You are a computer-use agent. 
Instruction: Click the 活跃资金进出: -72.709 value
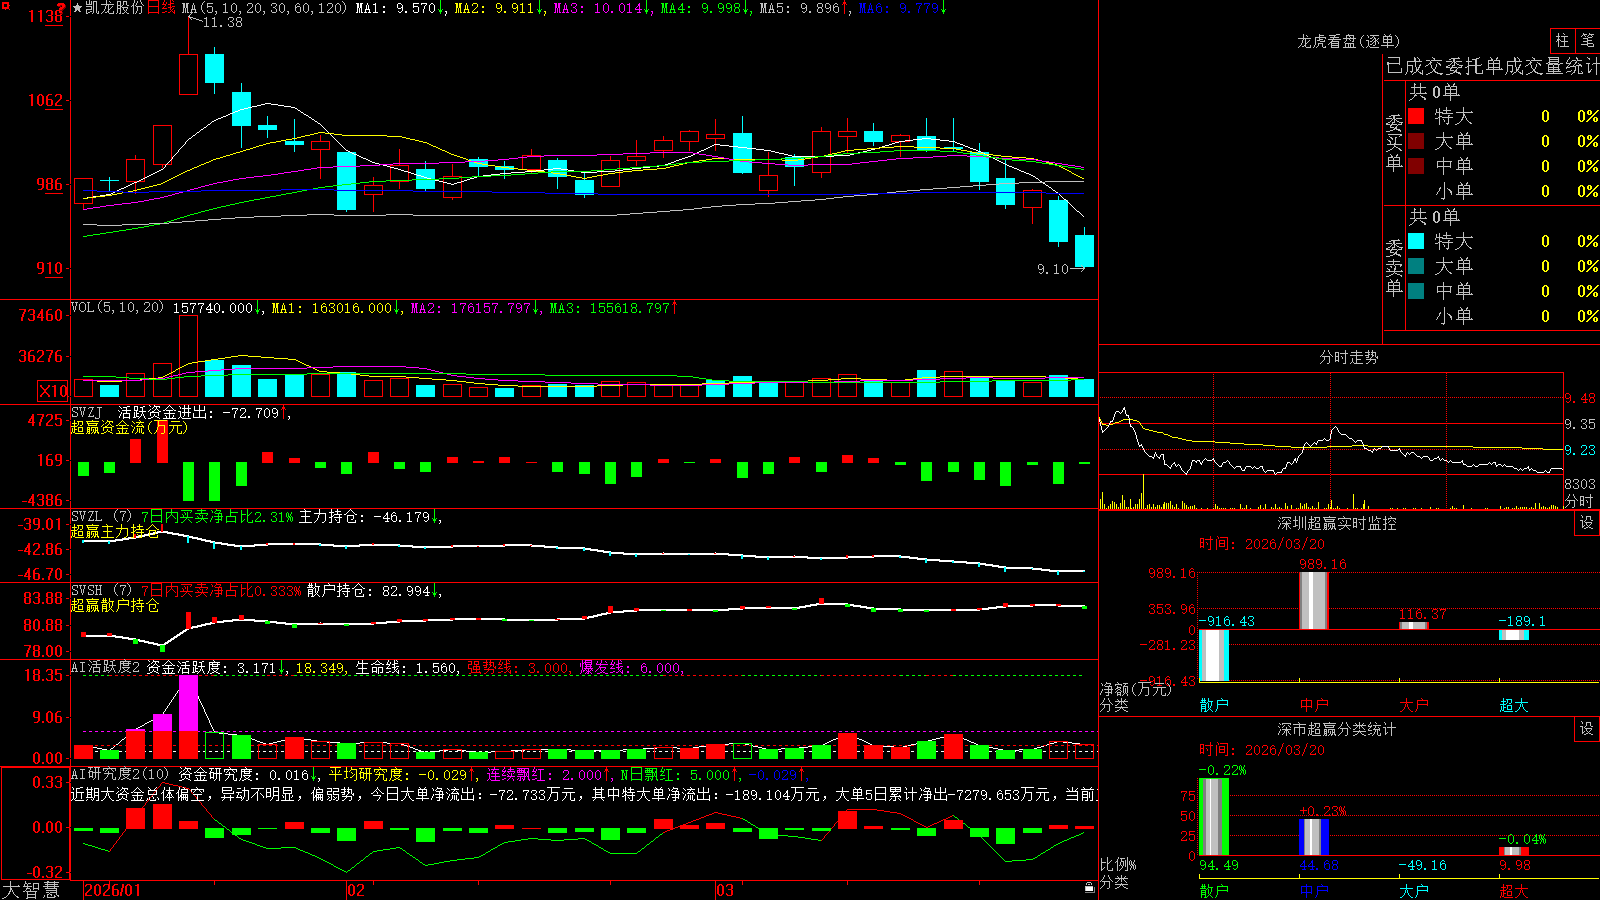[x=204, y=412]
